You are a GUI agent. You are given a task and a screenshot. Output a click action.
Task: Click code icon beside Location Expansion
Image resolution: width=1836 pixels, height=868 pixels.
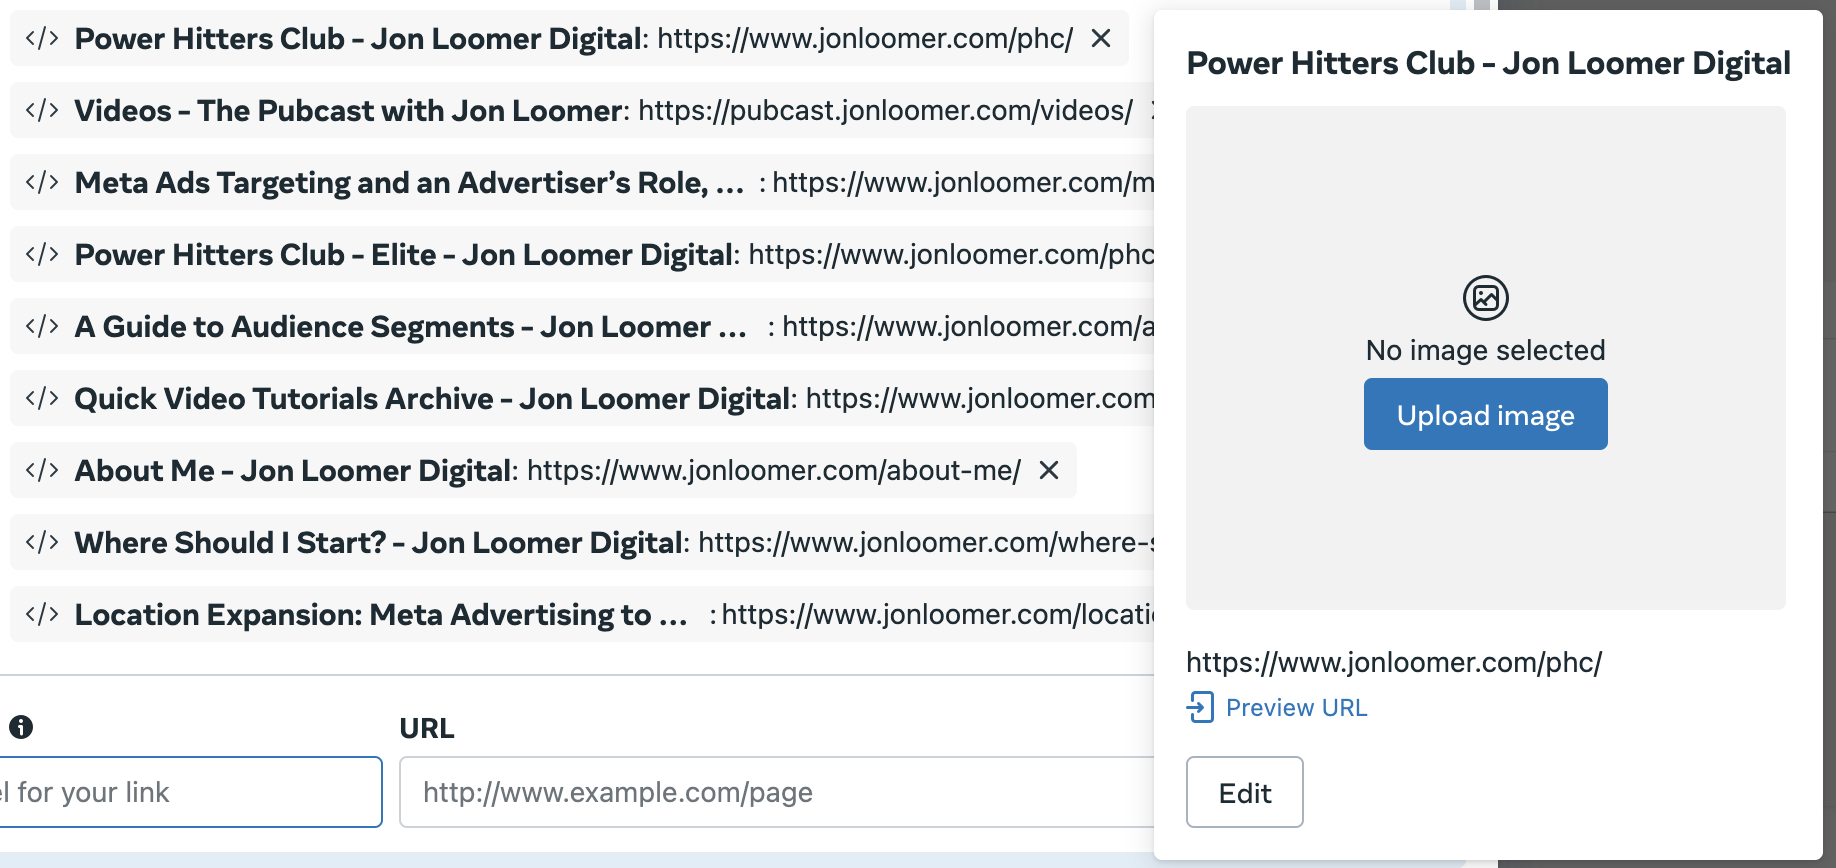coord(42,614)
